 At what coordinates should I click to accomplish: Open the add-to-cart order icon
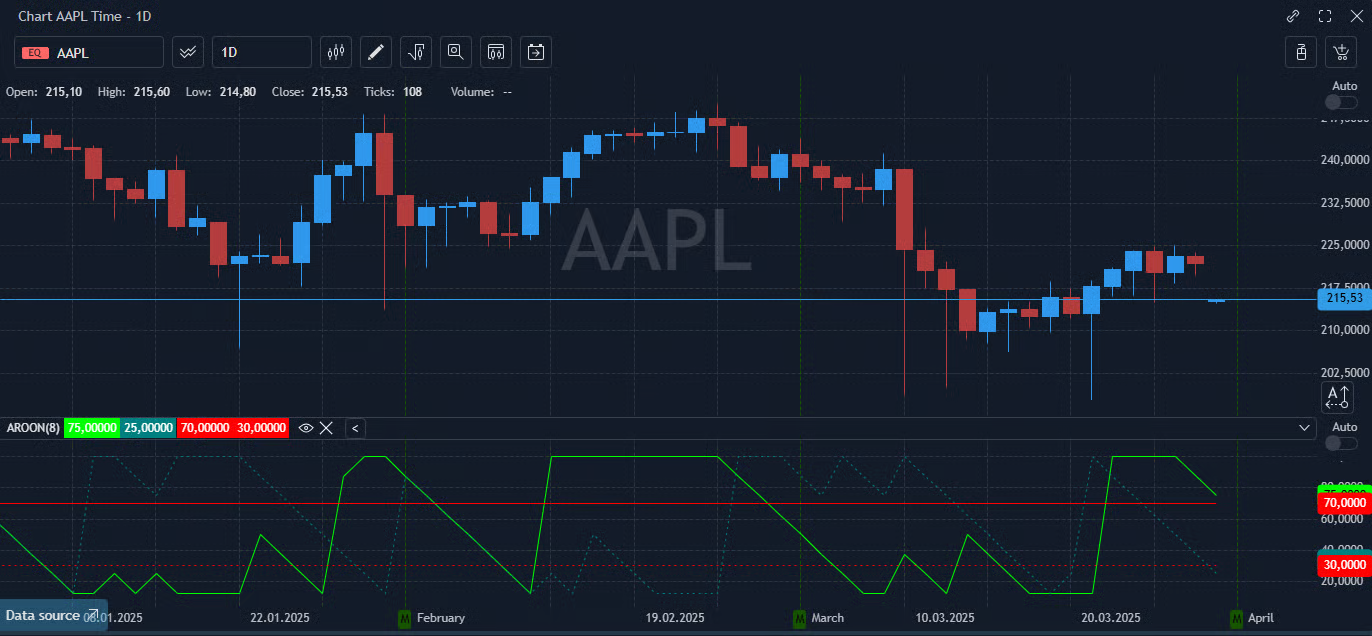1340,52
